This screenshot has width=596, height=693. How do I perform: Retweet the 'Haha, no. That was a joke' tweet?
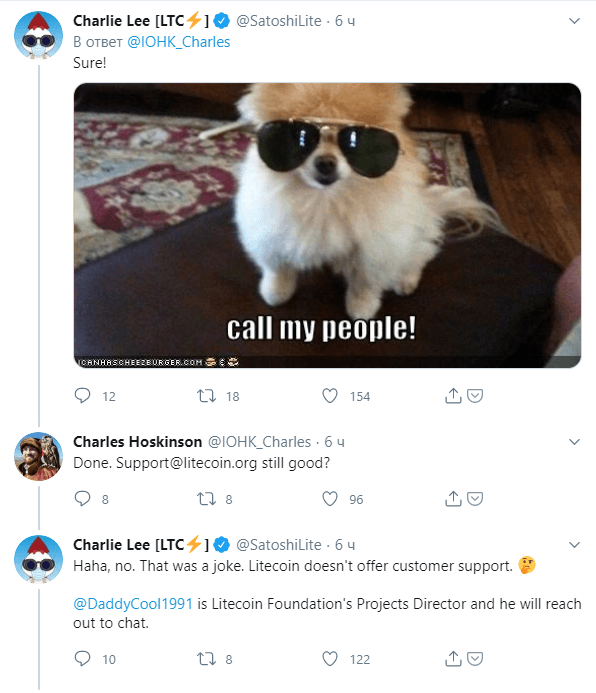pyautogui.click(x=206, y=659)
